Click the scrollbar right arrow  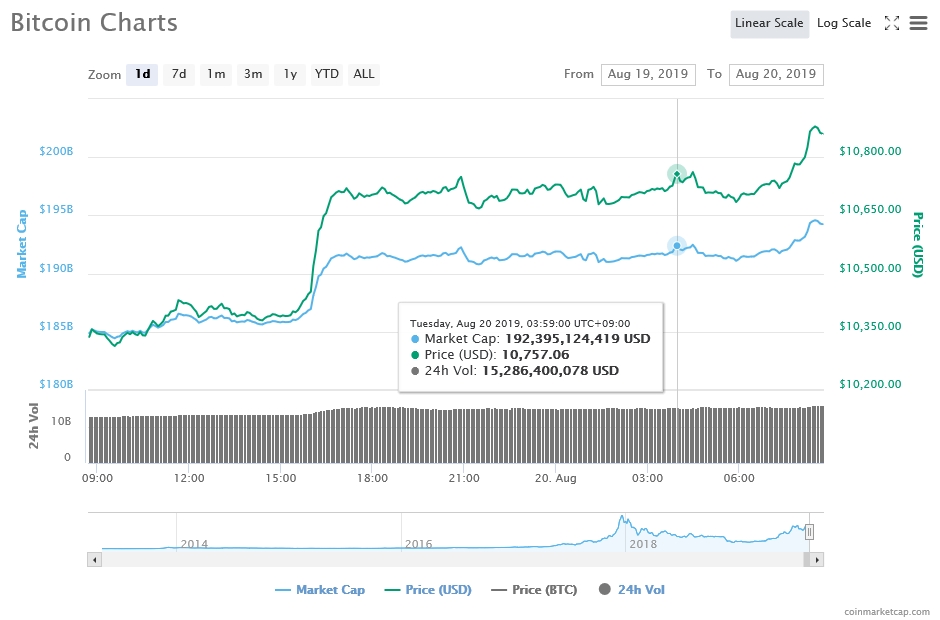pos(817,560)
